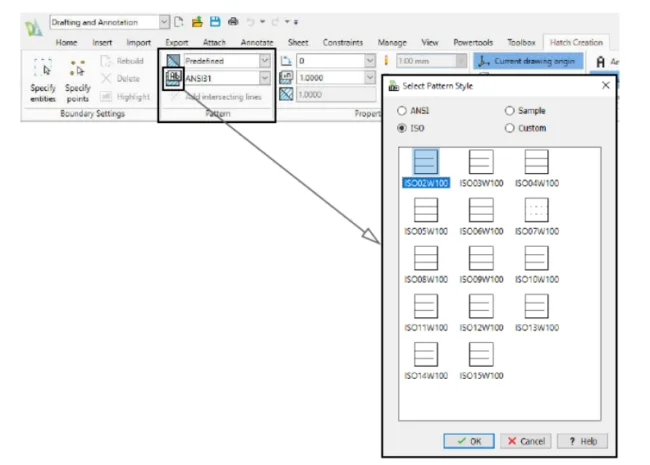Viewport: 650px width, 465px height.
Task: Switch to the Annotate ribbon tab
Action: [257, 42]
